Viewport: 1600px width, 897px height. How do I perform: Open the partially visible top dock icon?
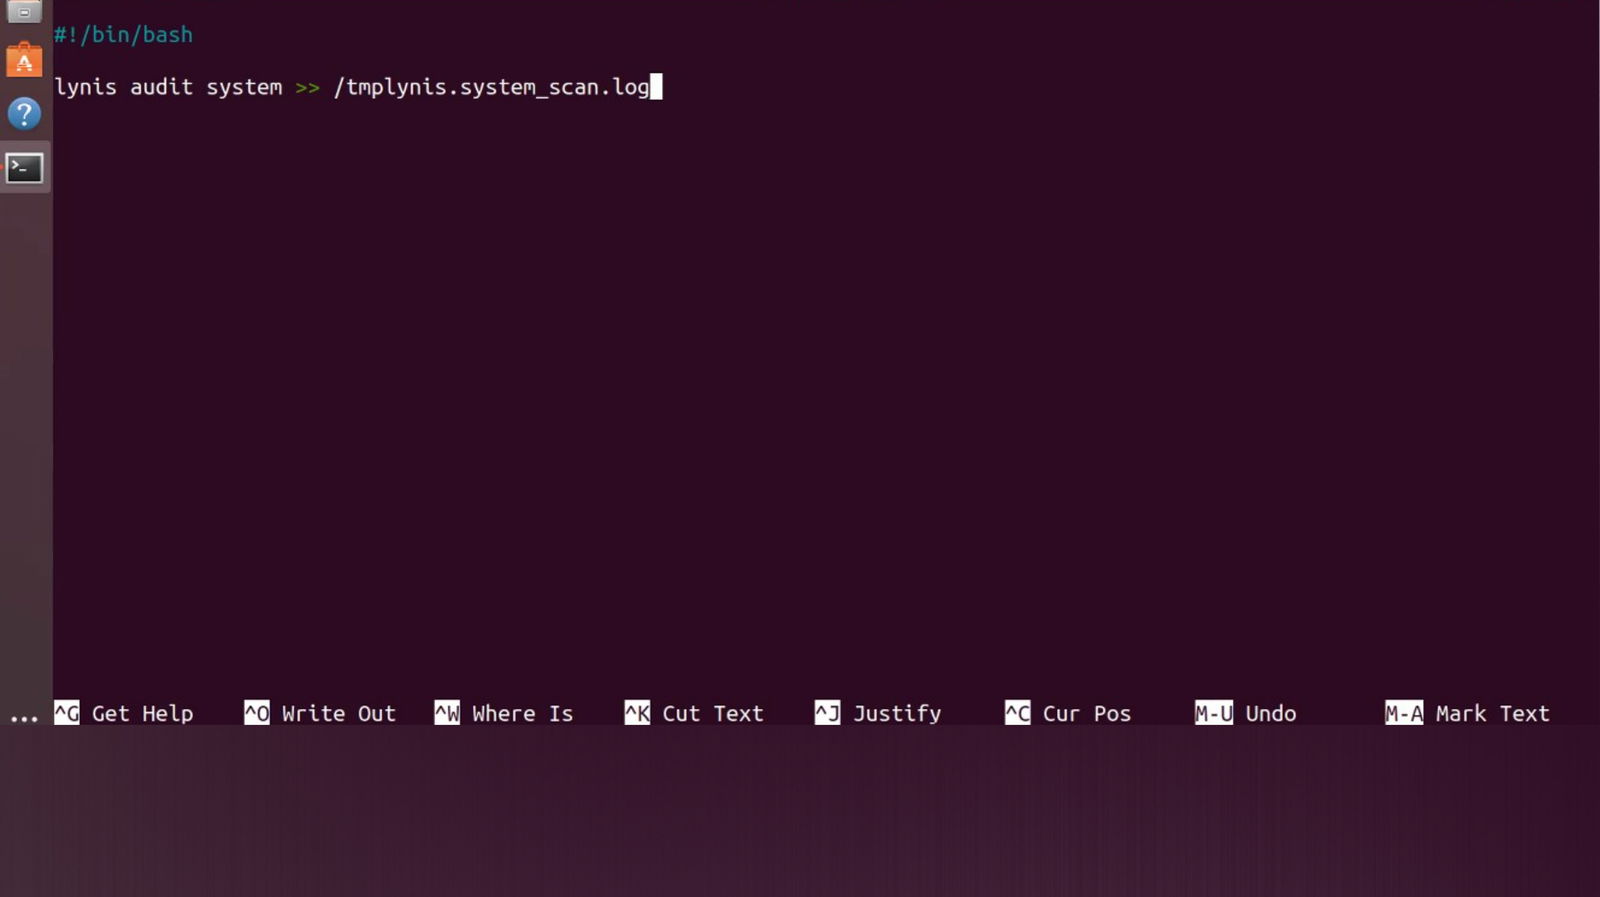[x=24, y=11]
